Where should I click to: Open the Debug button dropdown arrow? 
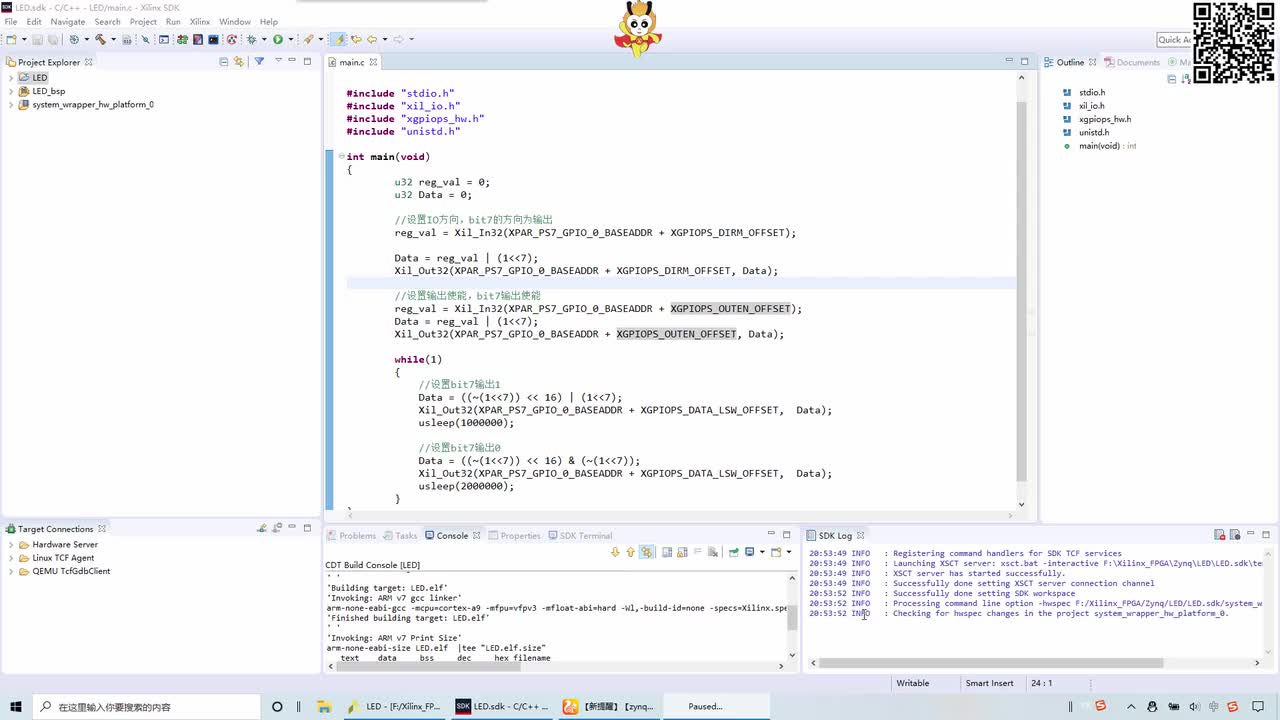[264, 40]
